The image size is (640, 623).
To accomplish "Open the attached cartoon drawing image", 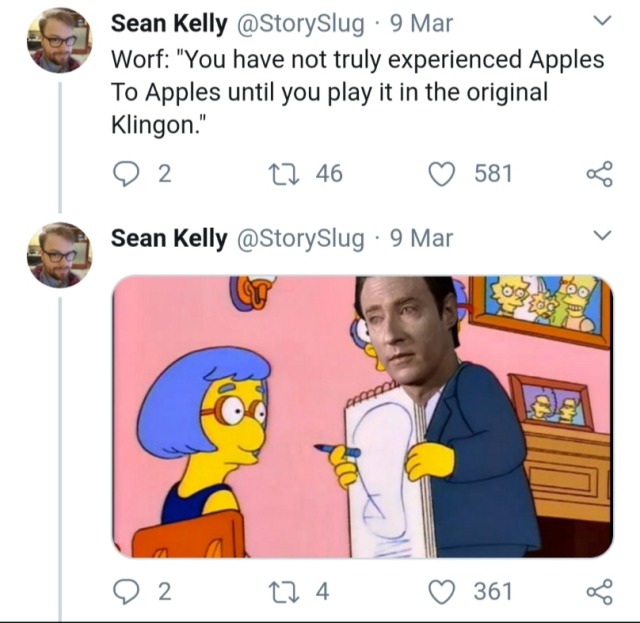I will [361, 416].
